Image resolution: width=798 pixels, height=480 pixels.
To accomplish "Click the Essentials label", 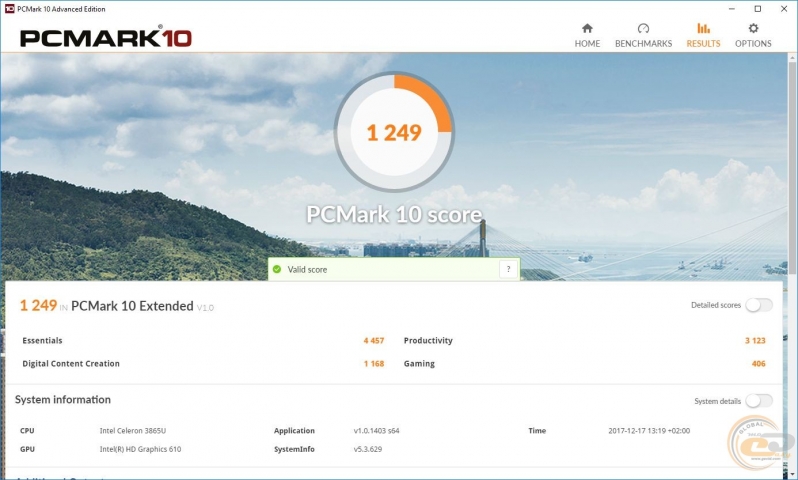I will (42, 341).
